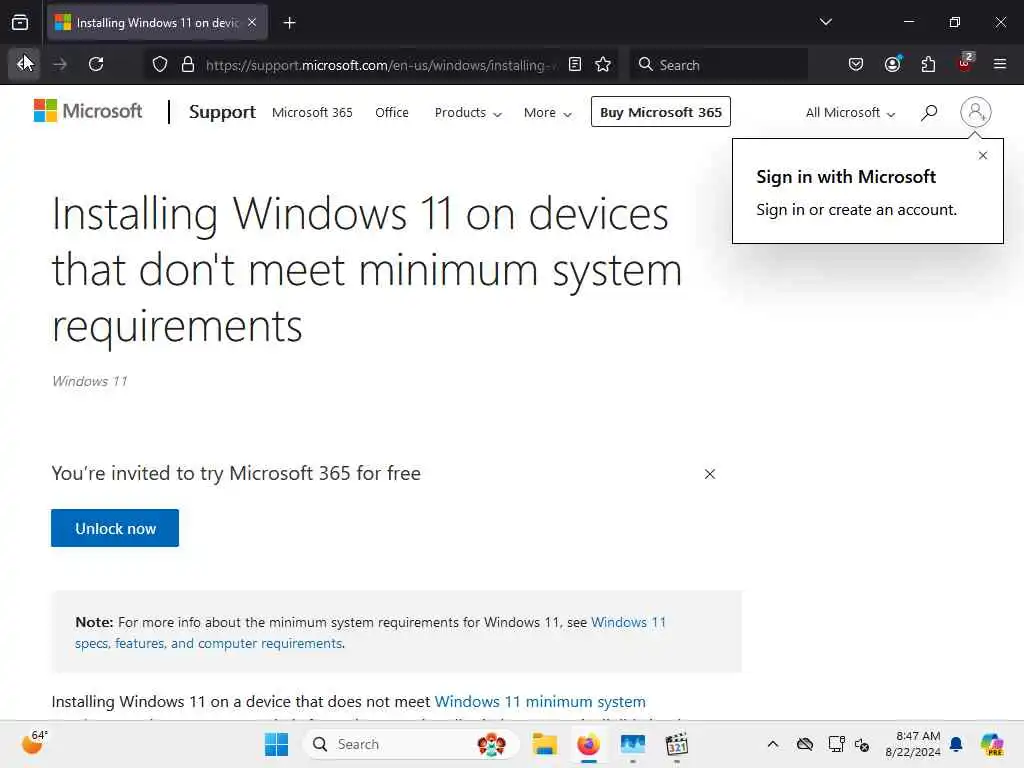Click the Windows 11 italic label

click(x=89, y=381)
